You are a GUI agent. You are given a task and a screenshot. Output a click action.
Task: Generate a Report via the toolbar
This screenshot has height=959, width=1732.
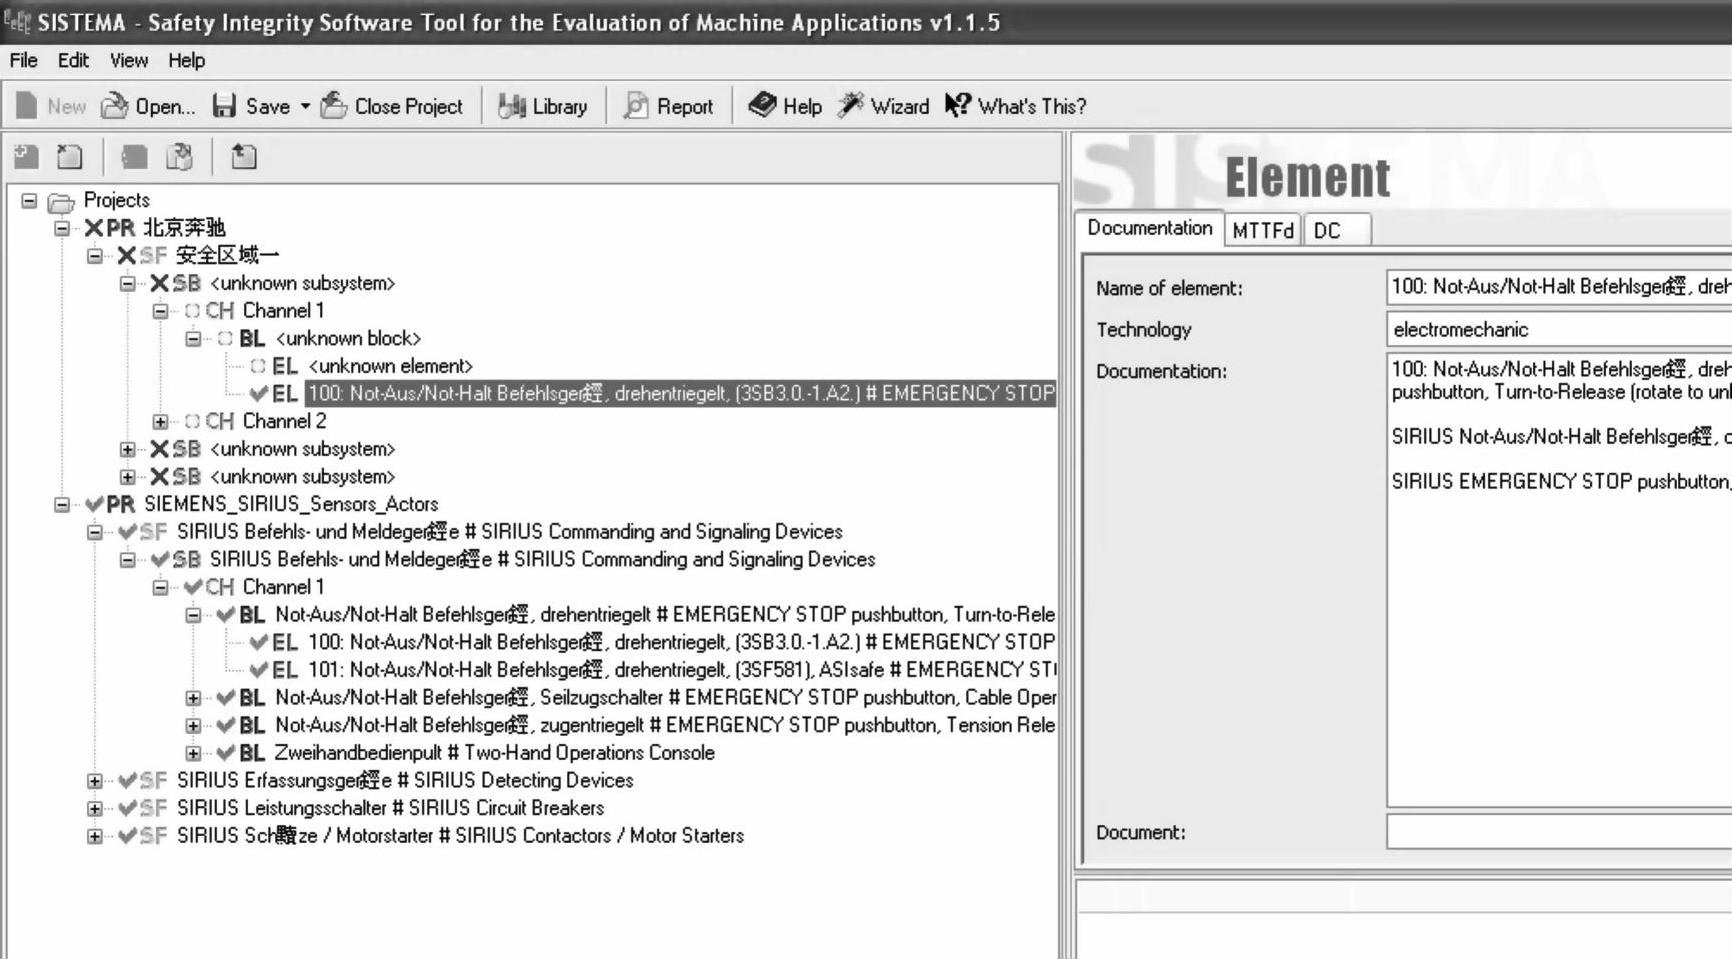pyautogui.click(x=668, y=106)
